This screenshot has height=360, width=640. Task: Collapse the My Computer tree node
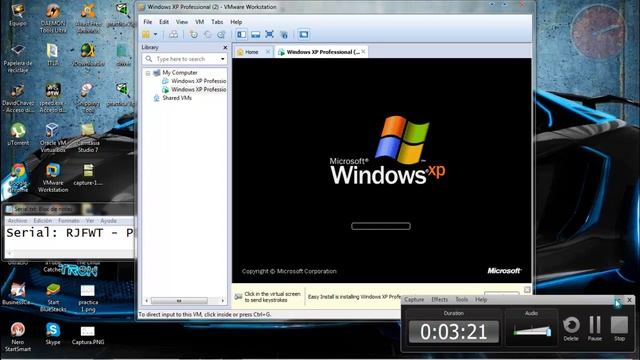pyautogui.click(x=148, y=73)
